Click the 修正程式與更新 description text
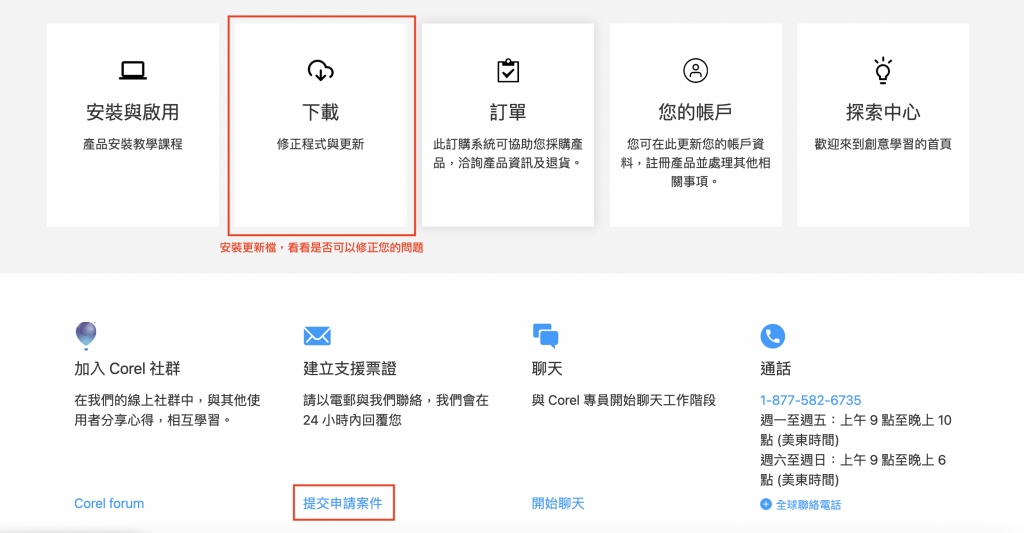The height and width of the screenshot is (533, 1024). 321,144
